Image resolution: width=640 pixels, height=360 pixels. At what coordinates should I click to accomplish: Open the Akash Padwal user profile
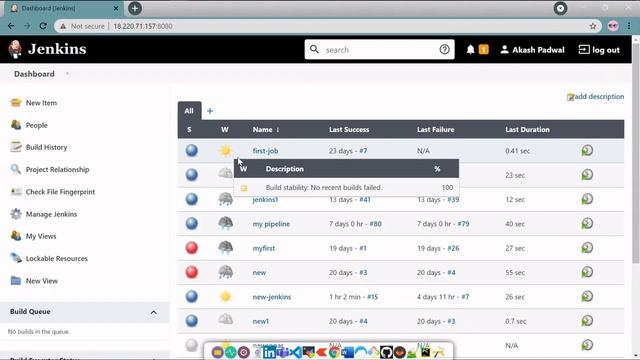point(533,49)
